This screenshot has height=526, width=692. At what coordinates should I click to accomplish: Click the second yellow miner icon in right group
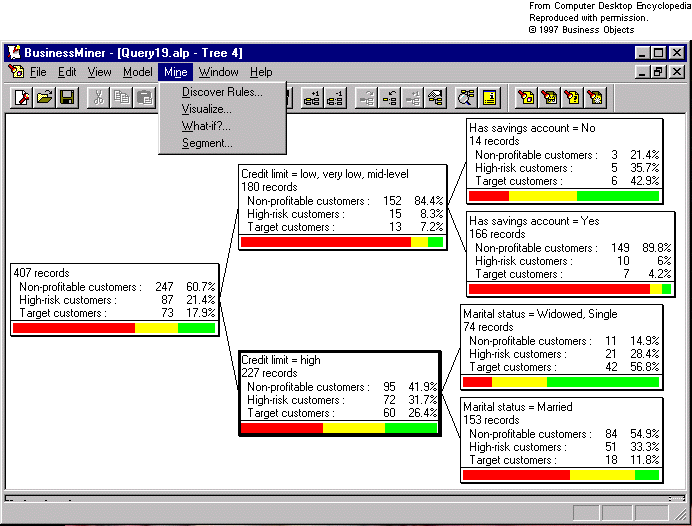tap(549, 97)
